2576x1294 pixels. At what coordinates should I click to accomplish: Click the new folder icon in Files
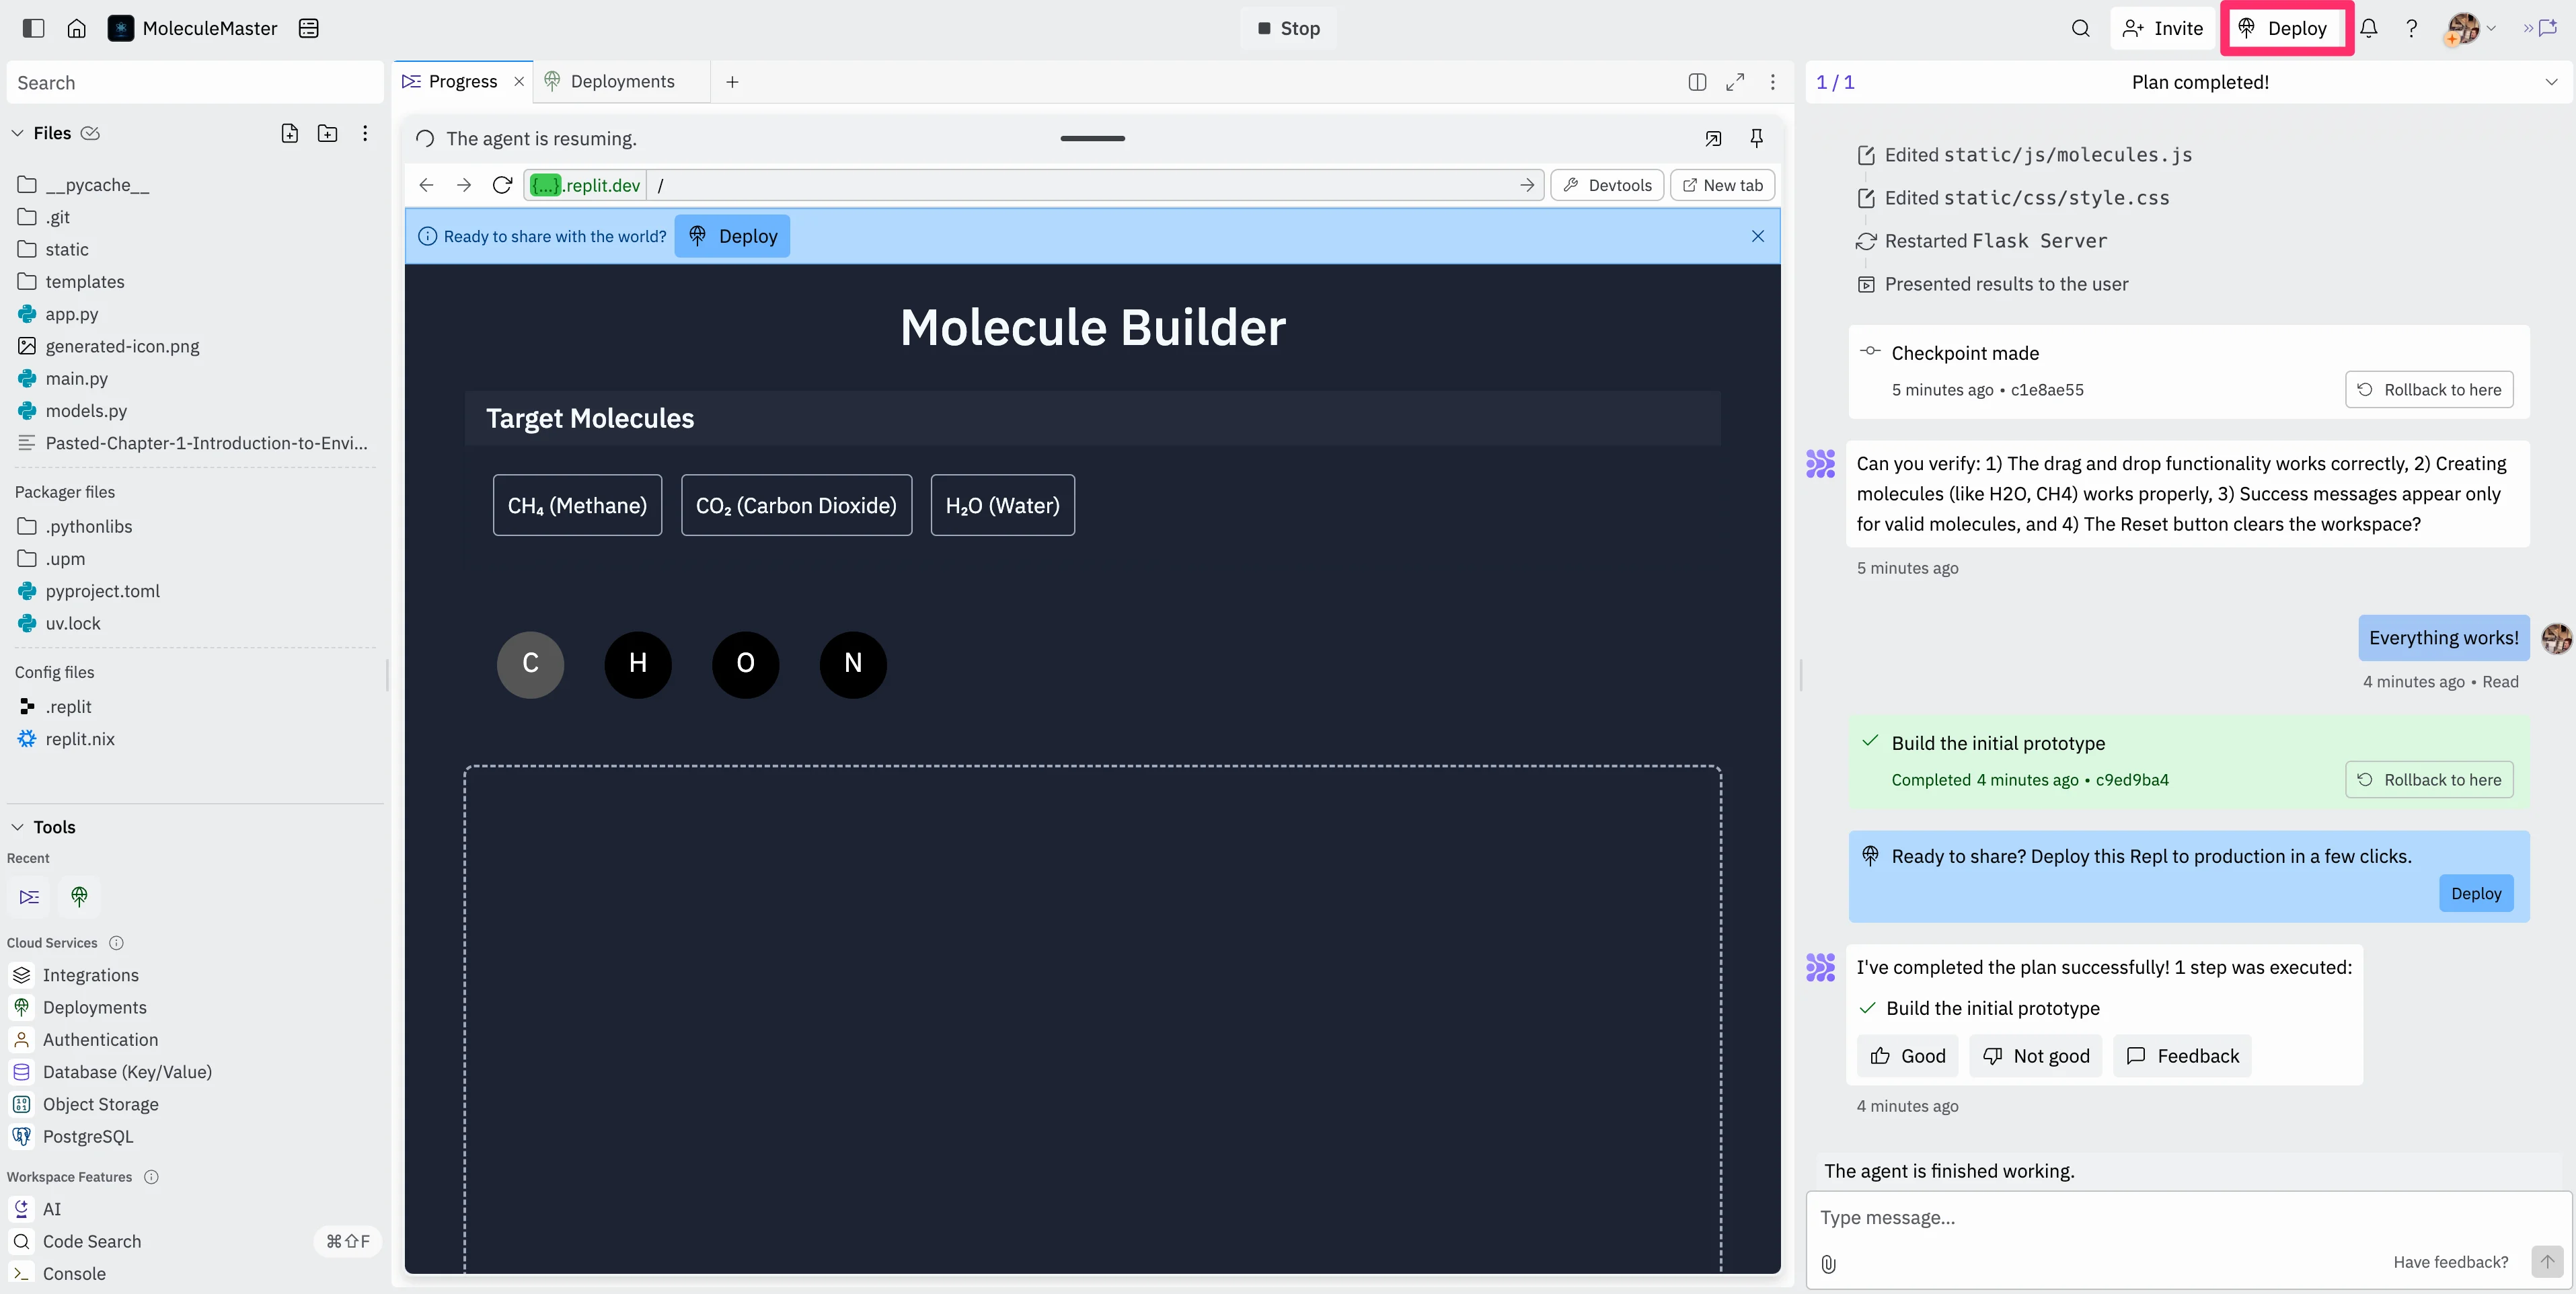tap(327, 133)
